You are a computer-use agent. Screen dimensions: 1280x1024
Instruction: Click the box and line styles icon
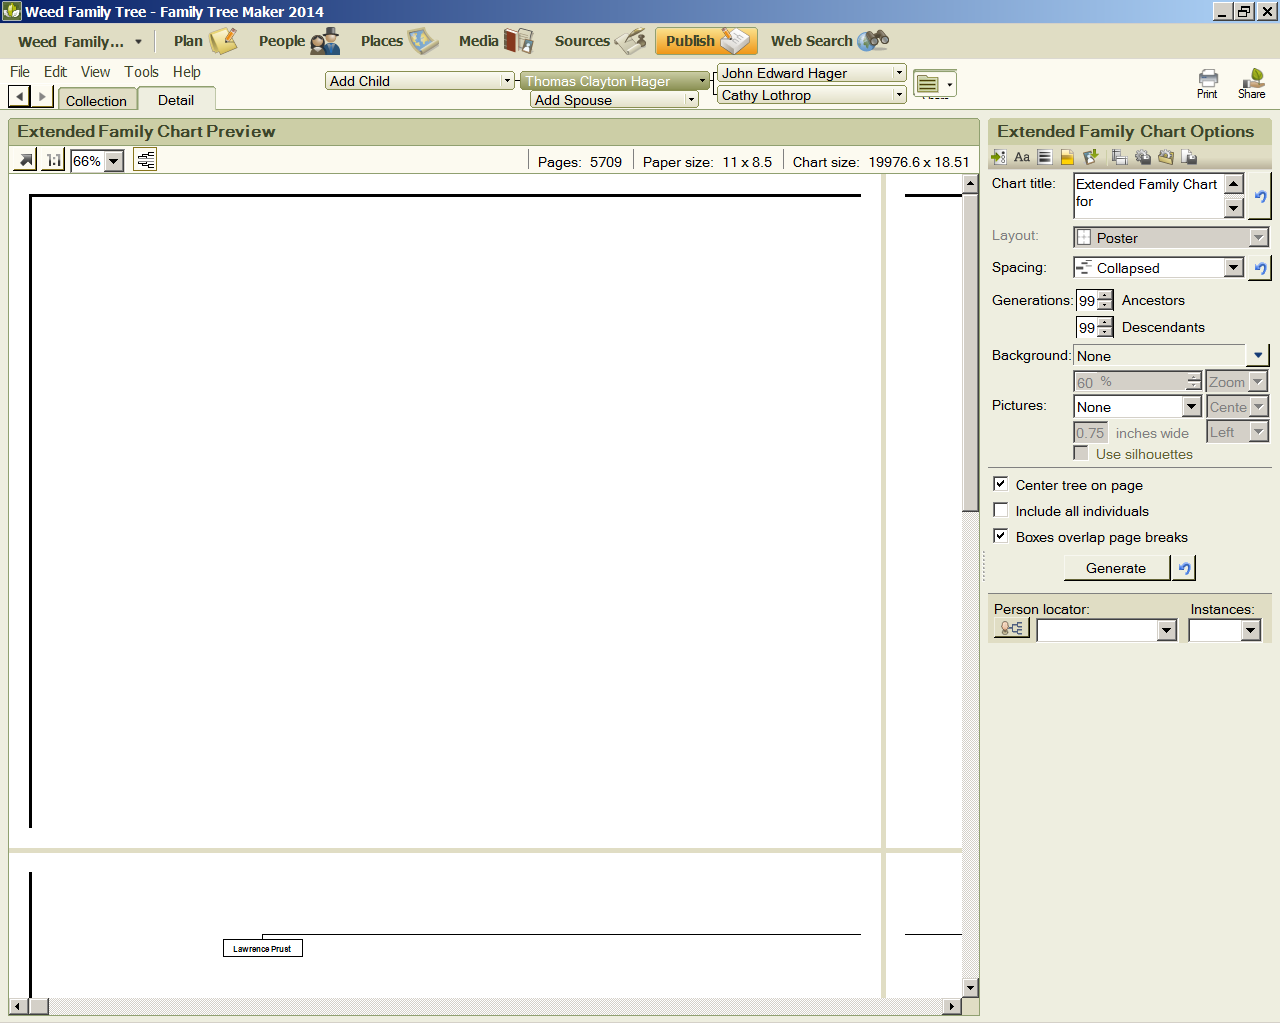[x=1044, y=157]
